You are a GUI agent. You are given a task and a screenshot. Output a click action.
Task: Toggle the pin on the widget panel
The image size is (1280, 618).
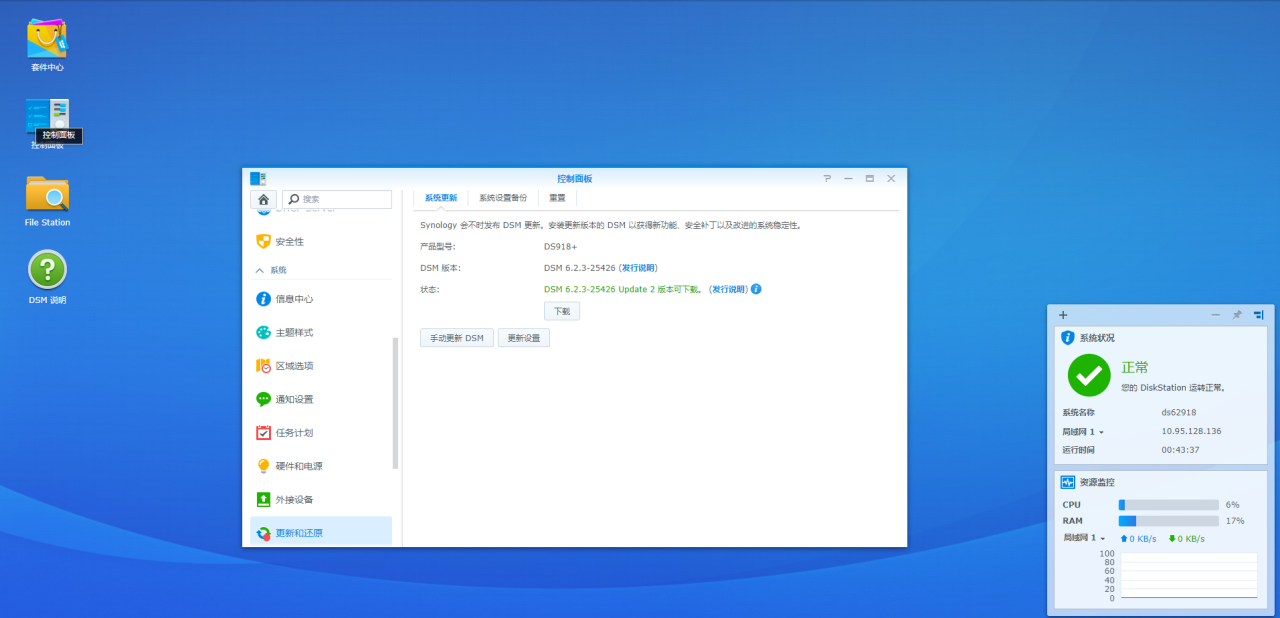(x=1237, y=315)
